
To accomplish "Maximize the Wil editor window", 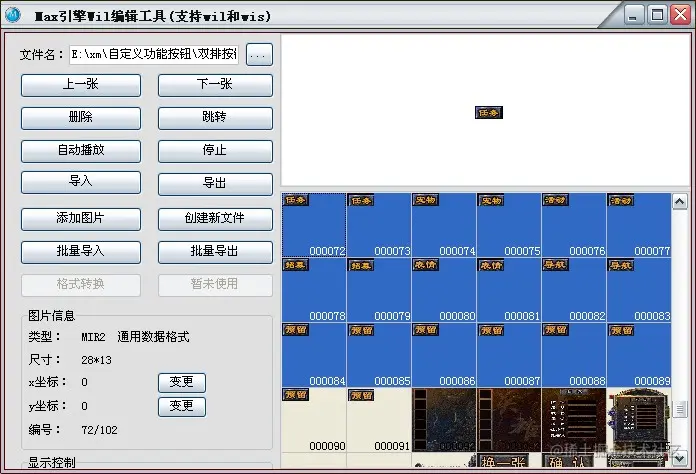I will tap(657, 15).
